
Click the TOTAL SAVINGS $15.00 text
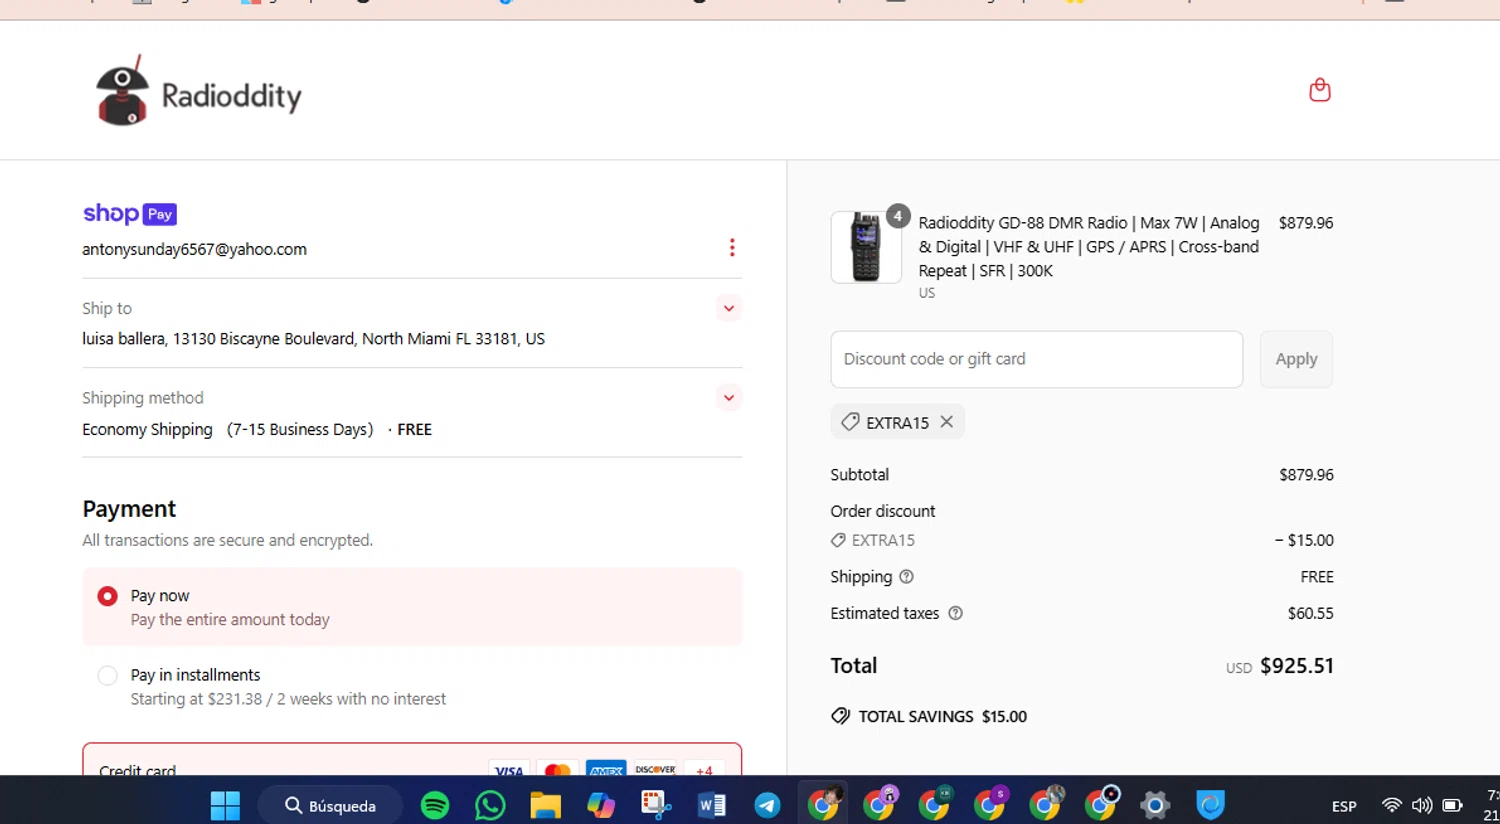tap(943, 716)
